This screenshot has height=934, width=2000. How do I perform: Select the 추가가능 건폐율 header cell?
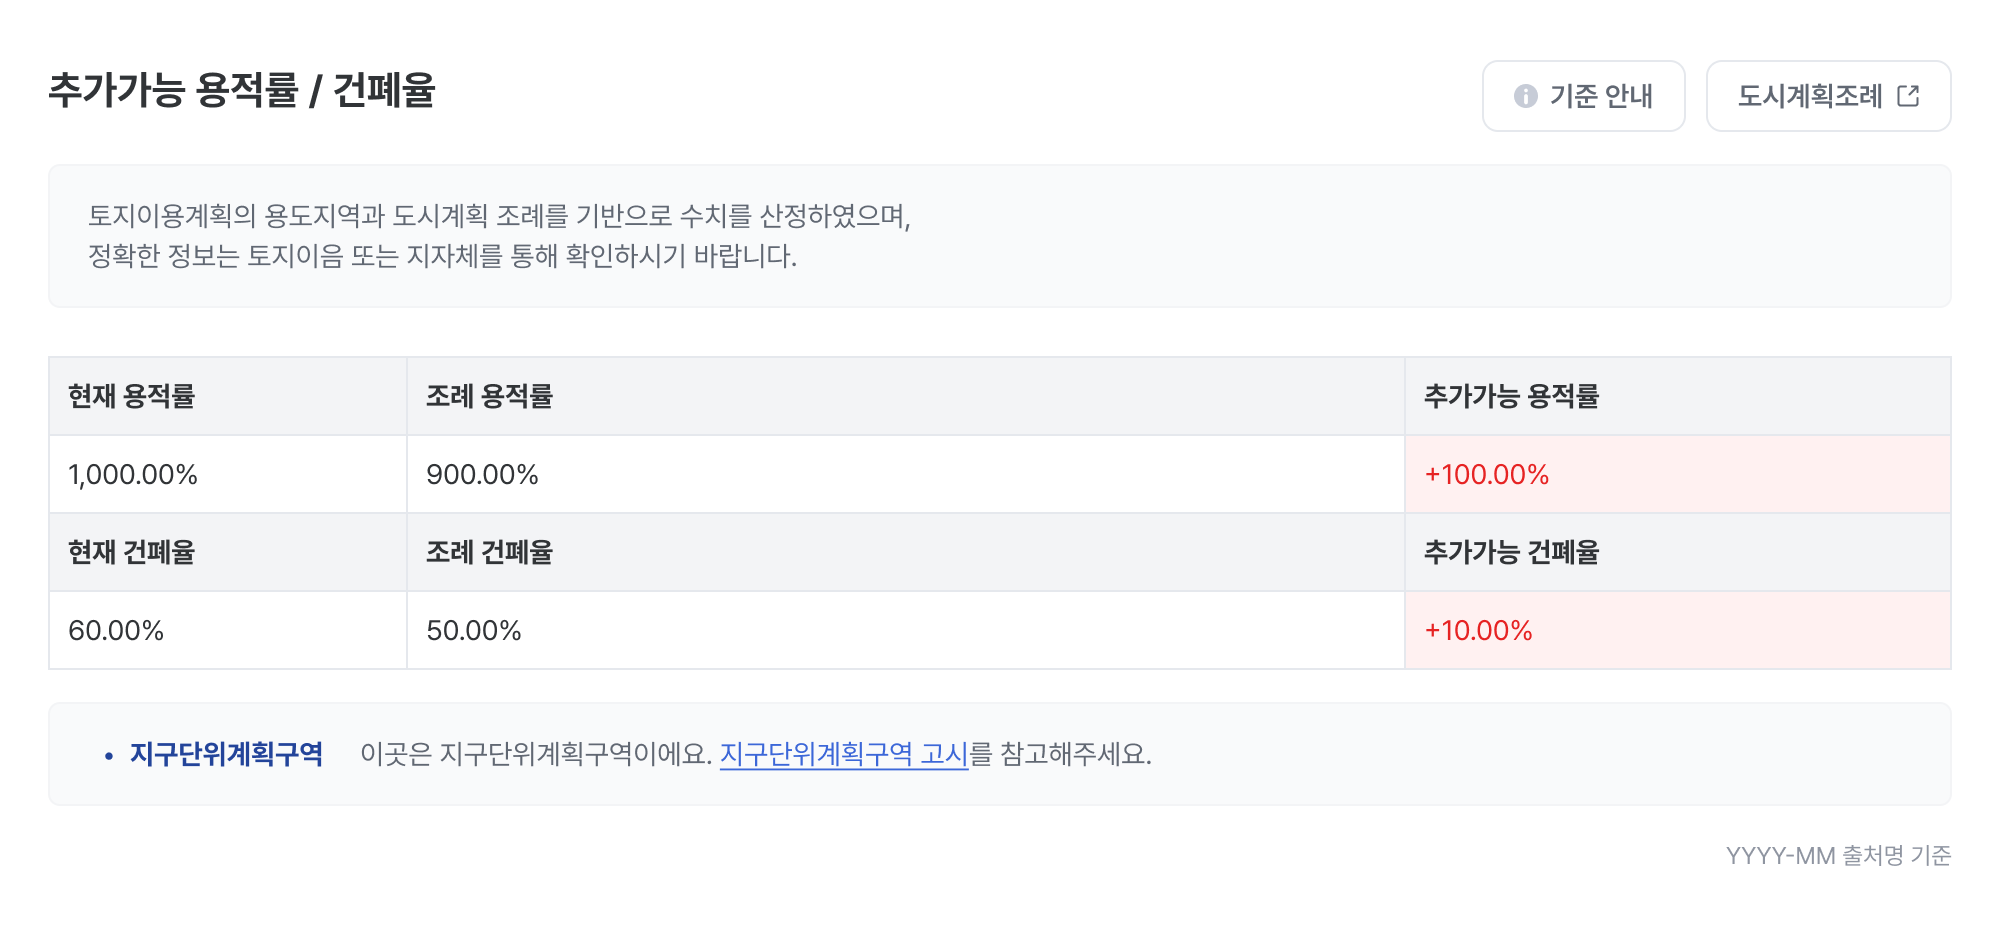(1511, 553)
